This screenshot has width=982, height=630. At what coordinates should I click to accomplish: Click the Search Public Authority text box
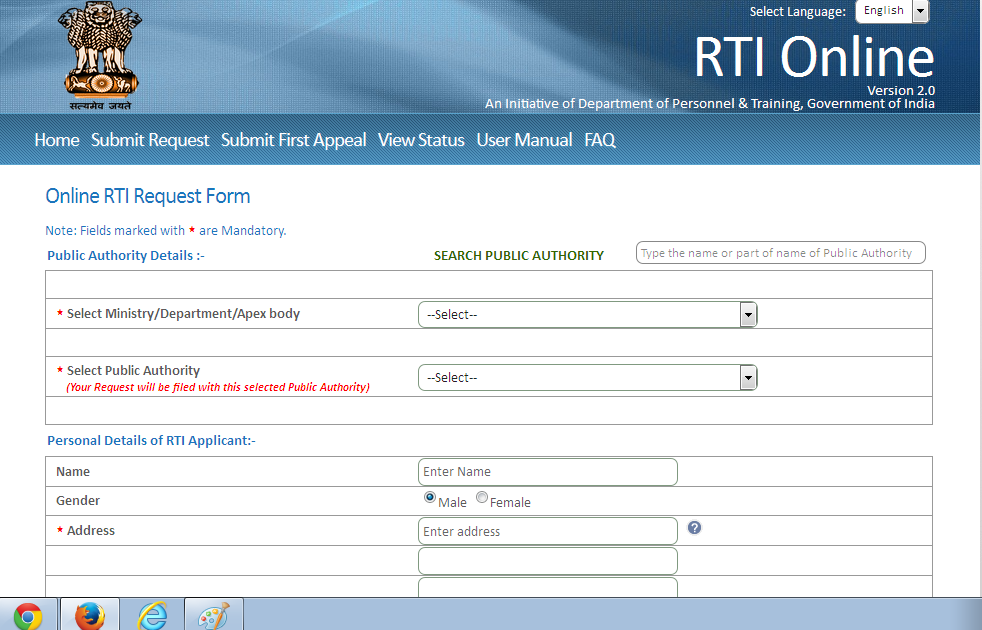click(x=780, y=252)
